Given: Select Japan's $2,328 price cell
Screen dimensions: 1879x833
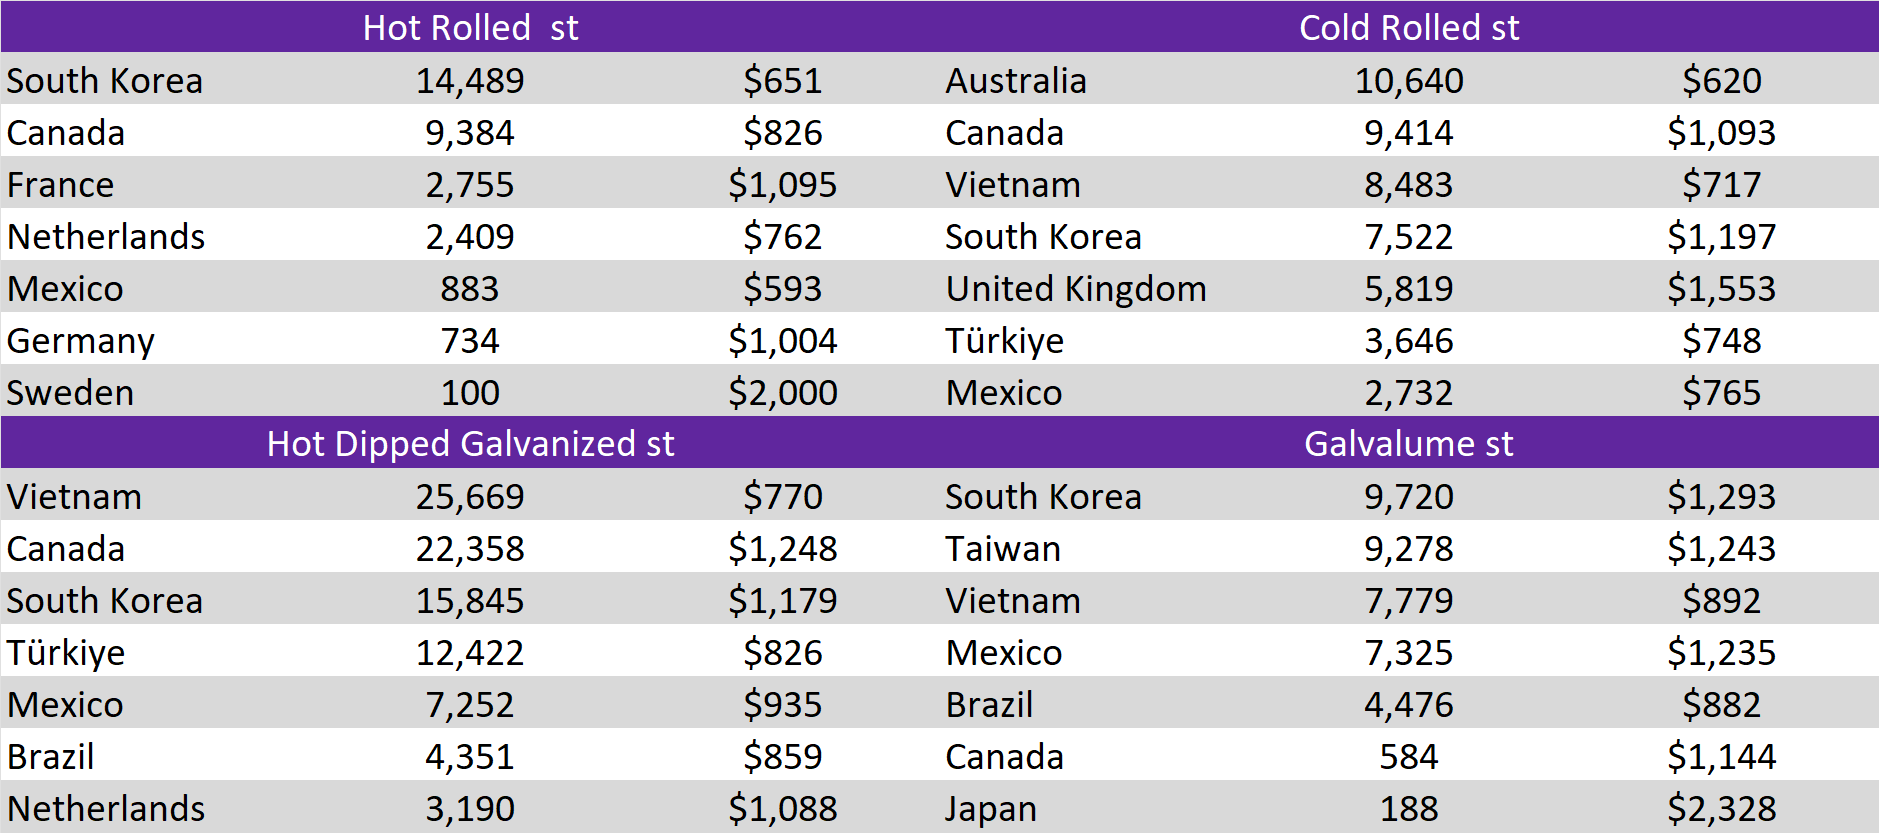Looking at the screenshot, I should click(x=1721, y=808).
